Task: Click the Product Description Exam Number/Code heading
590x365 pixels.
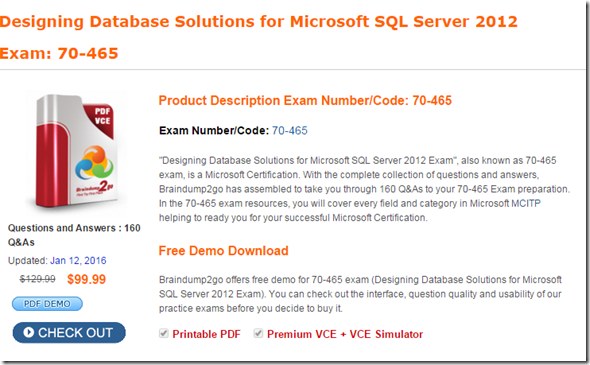Action: (x=305, y=101)
